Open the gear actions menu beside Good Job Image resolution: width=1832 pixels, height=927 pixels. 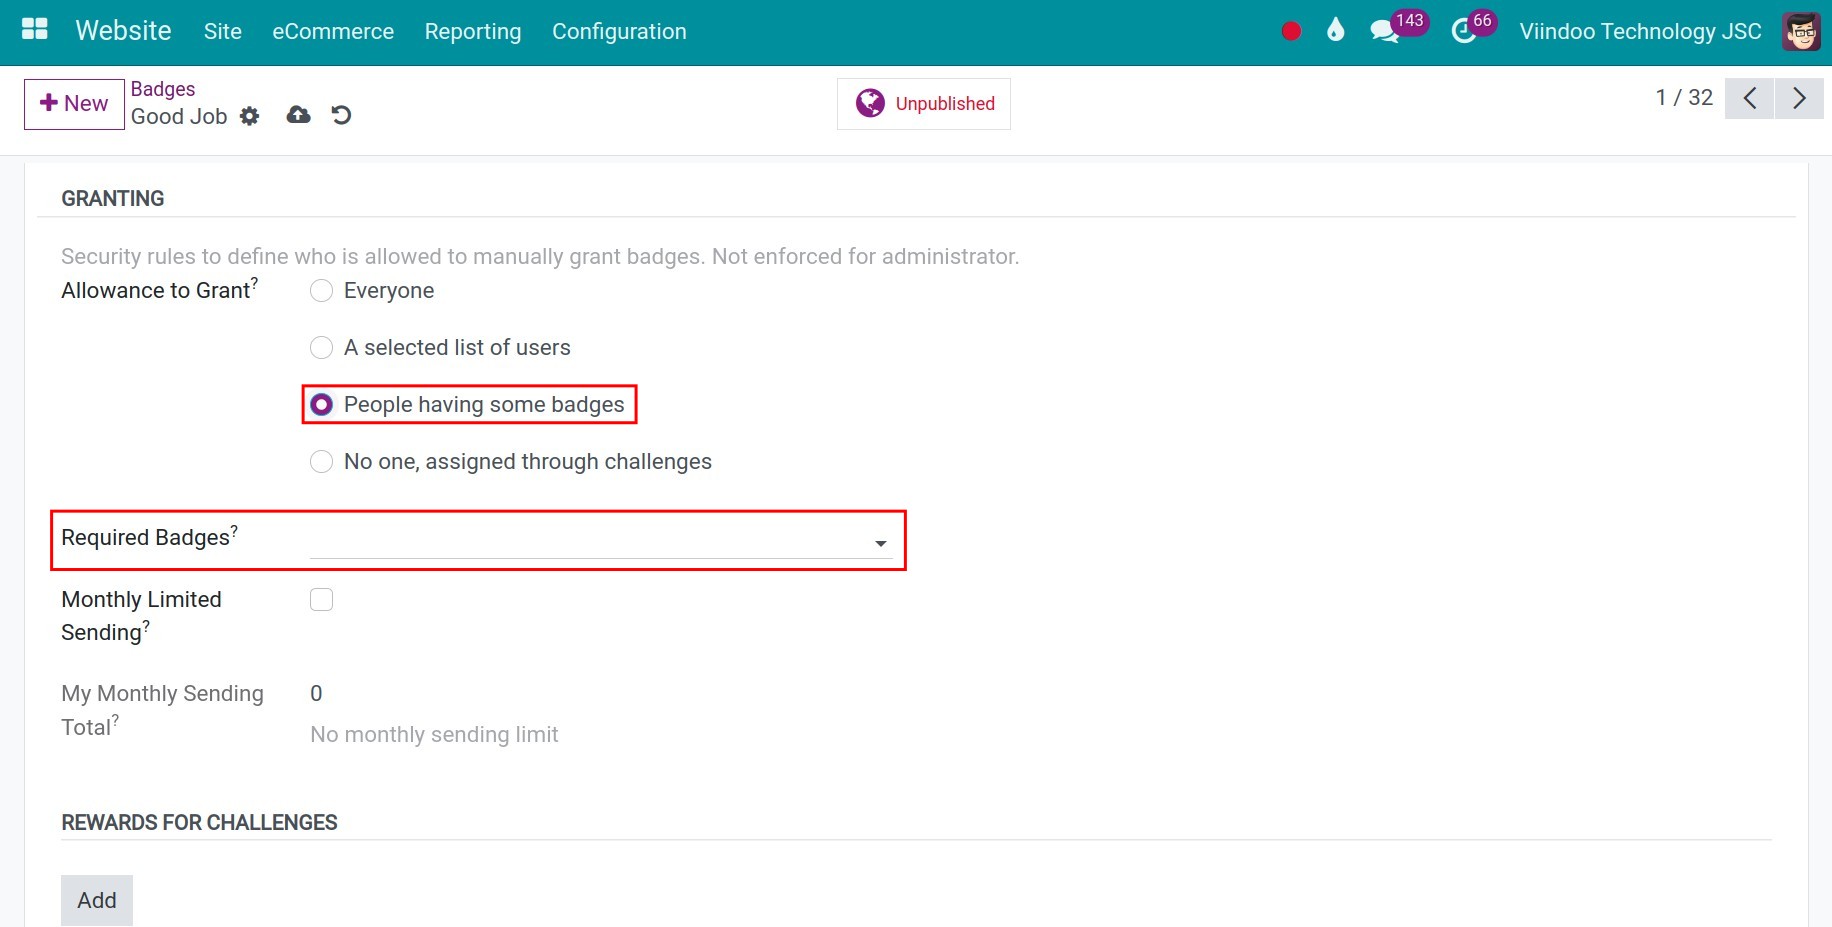coord(250,116)
